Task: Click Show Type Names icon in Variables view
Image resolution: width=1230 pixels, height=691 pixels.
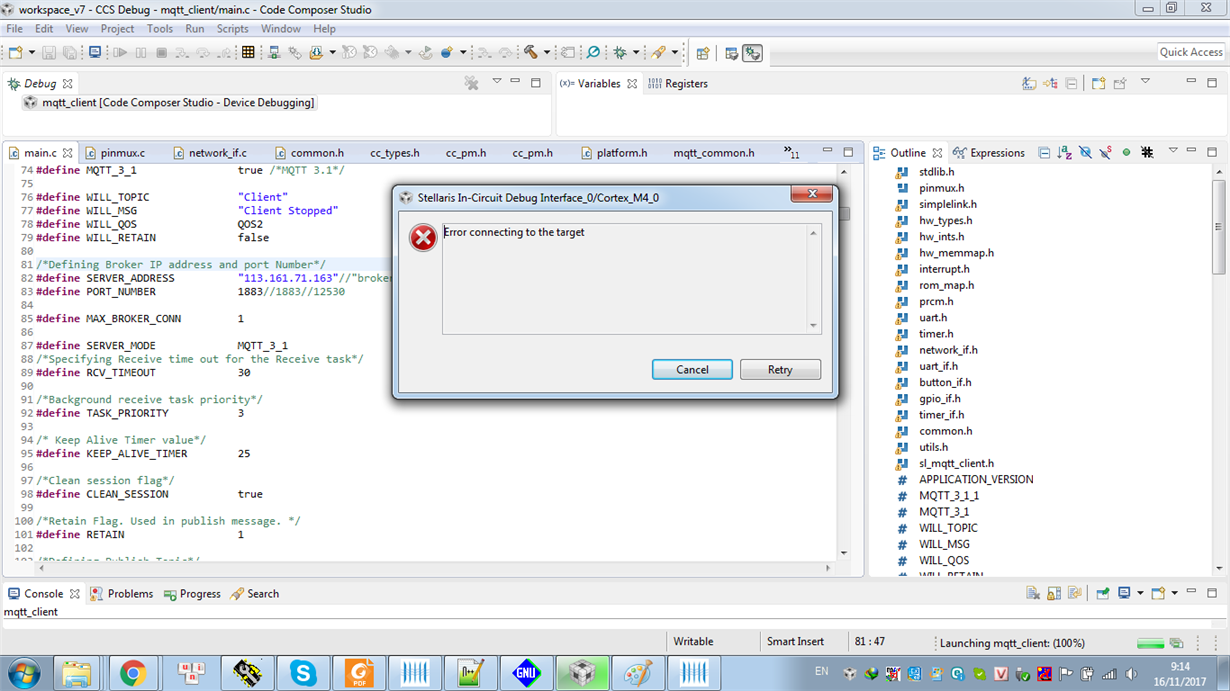Action: (1029, 83)
